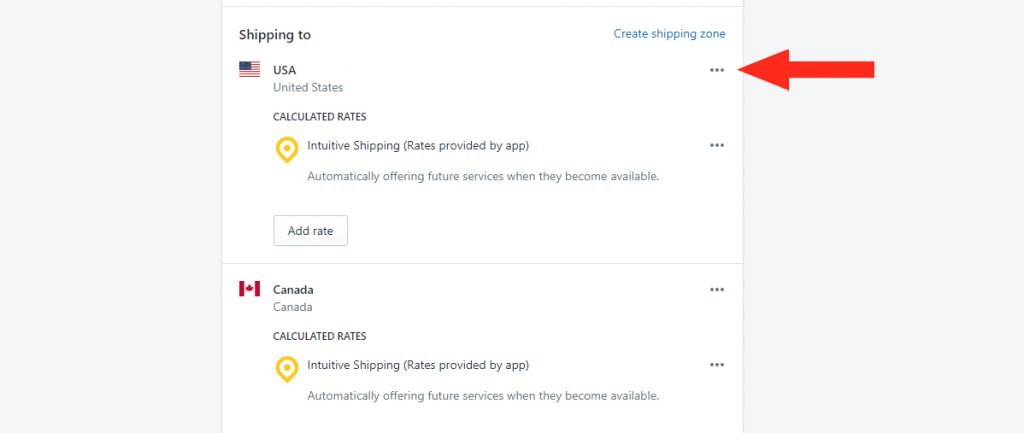Screen dimensions: 1024x433
Task: Click the CALCULATED RATES label under USA
Action: pos(320,117)
